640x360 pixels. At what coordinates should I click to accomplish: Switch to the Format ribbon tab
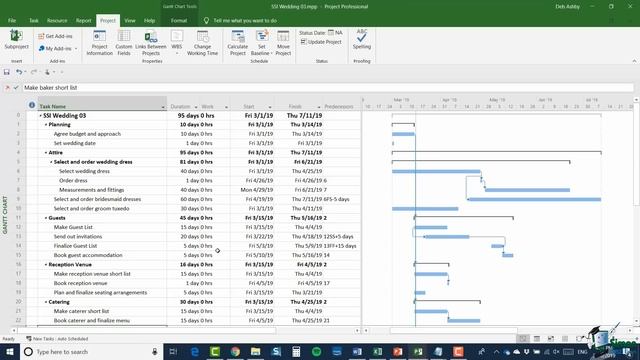(179, 20)
